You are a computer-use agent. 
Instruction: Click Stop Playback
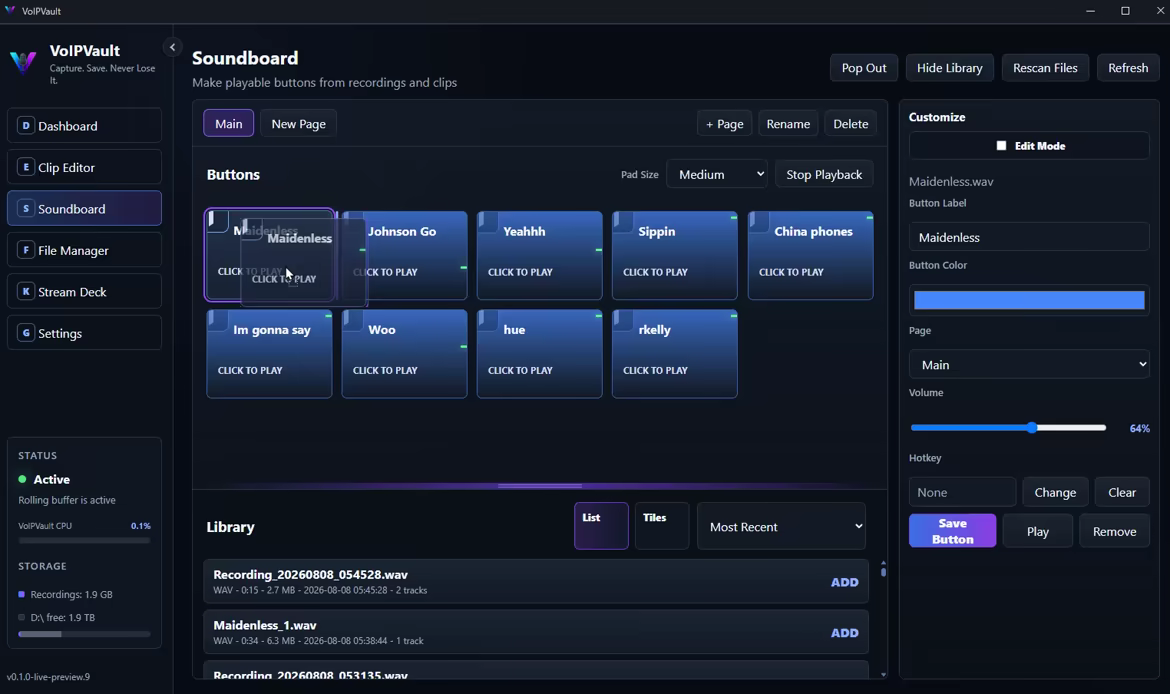point(824,174)
